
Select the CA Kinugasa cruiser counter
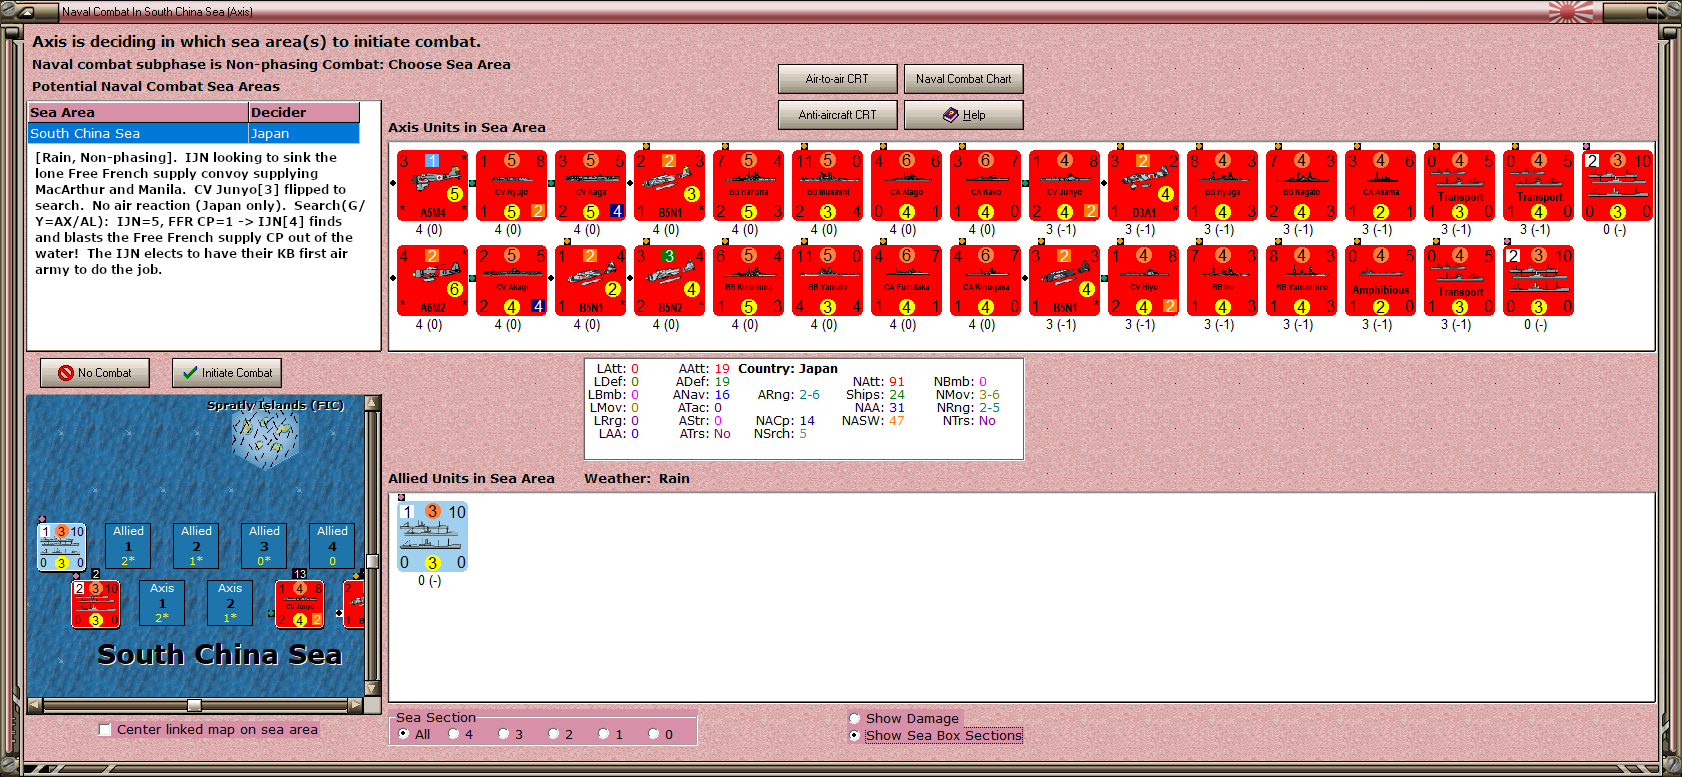pos(986,280)
